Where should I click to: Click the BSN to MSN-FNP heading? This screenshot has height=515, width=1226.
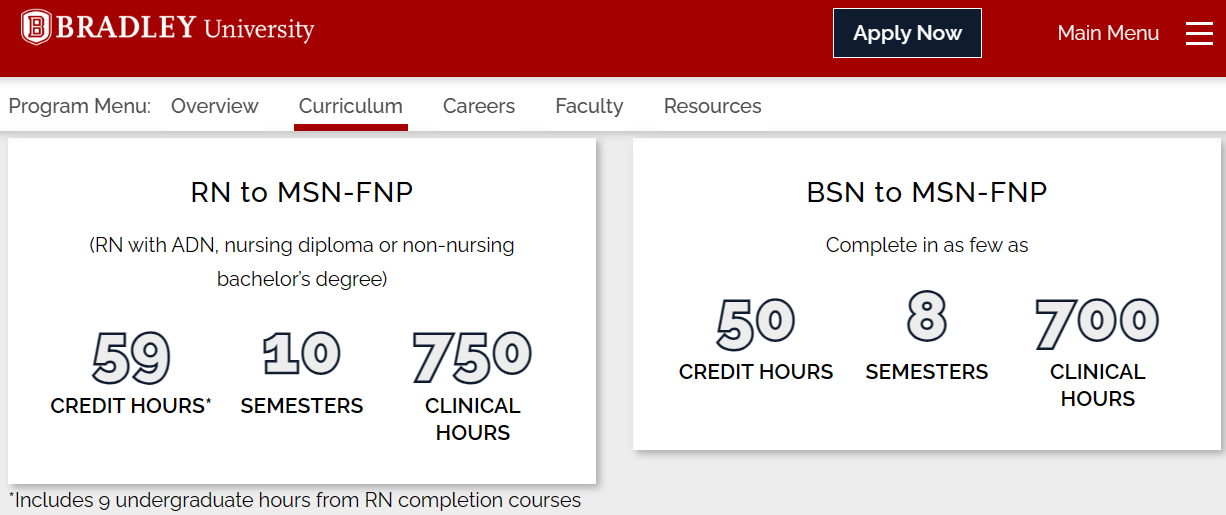[927, 192]
